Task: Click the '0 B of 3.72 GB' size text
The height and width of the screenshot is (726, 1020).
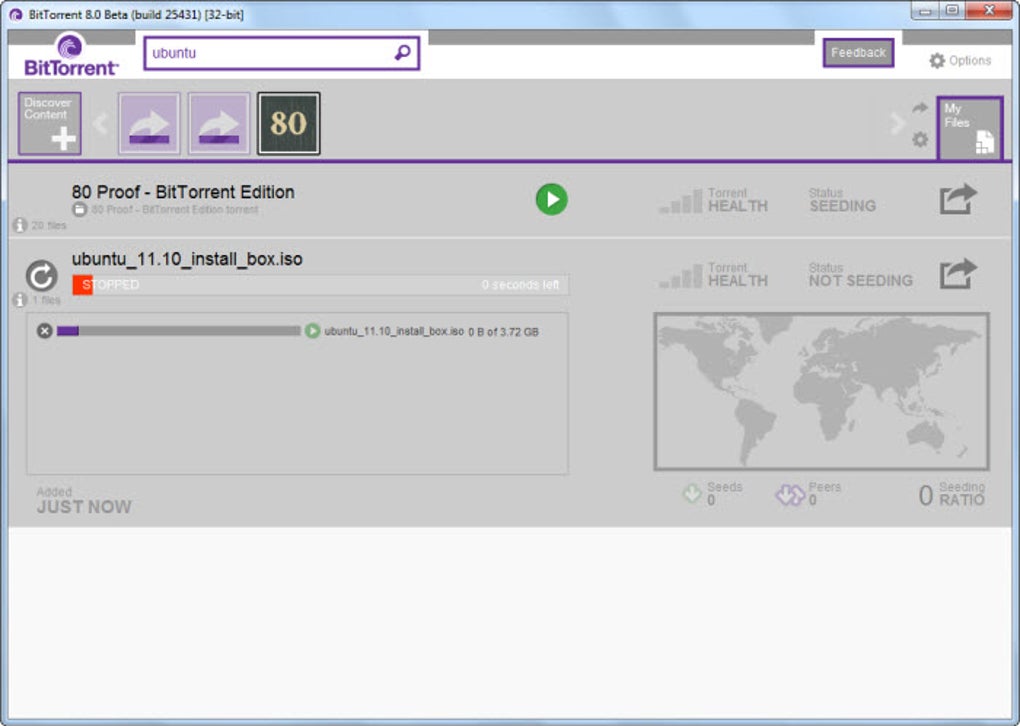Action: (503, 332)
